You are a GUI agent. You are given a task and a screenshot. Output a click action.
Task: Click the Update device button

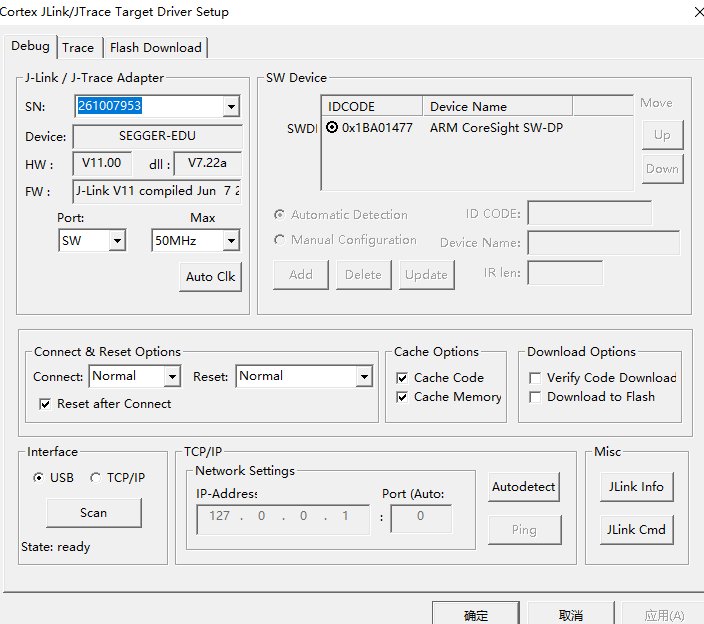tap(427, 275)
